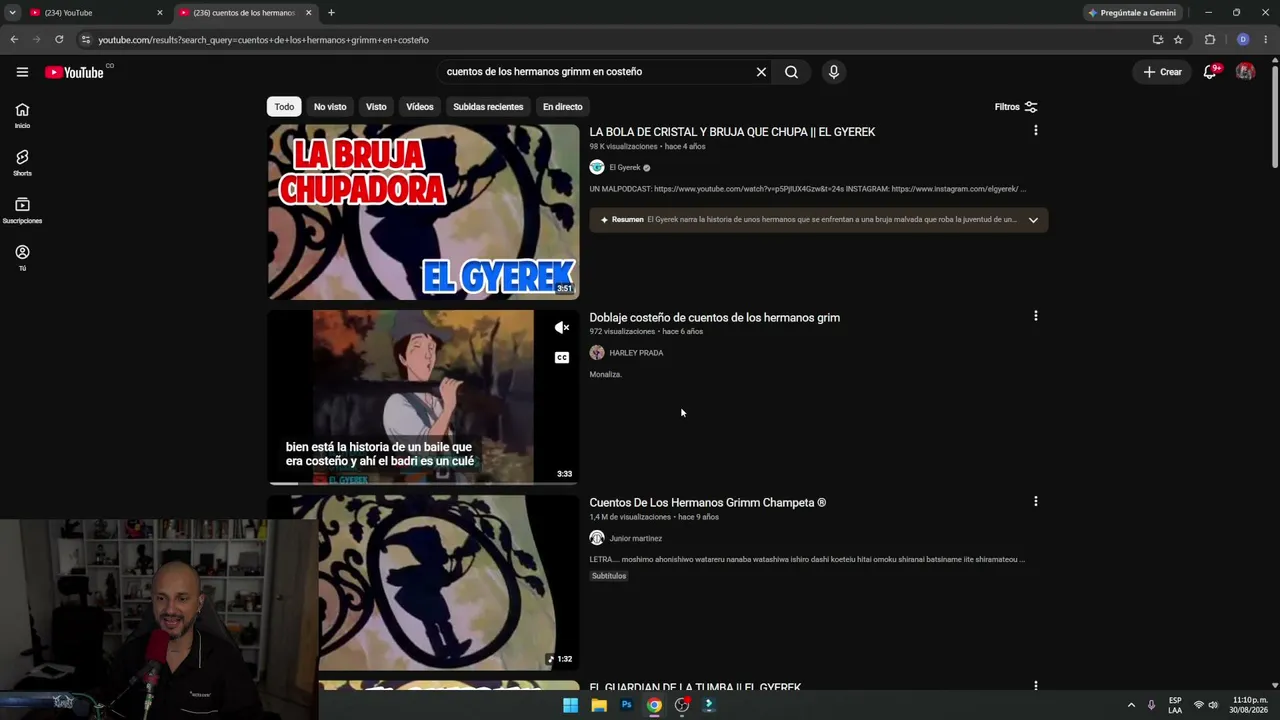Open Chrome profile D avatar
The height and width of the screenshot is (720, 1280).
point(1243,40)
